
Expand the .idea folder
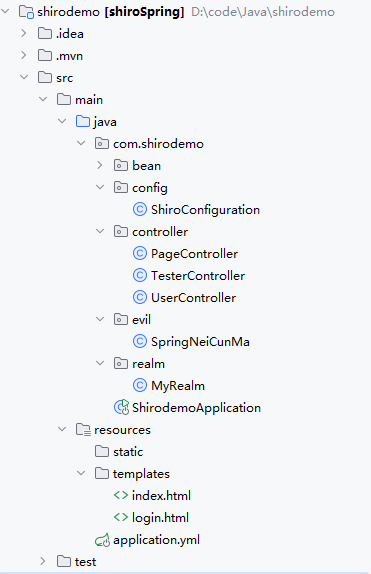tap(24, 33)
